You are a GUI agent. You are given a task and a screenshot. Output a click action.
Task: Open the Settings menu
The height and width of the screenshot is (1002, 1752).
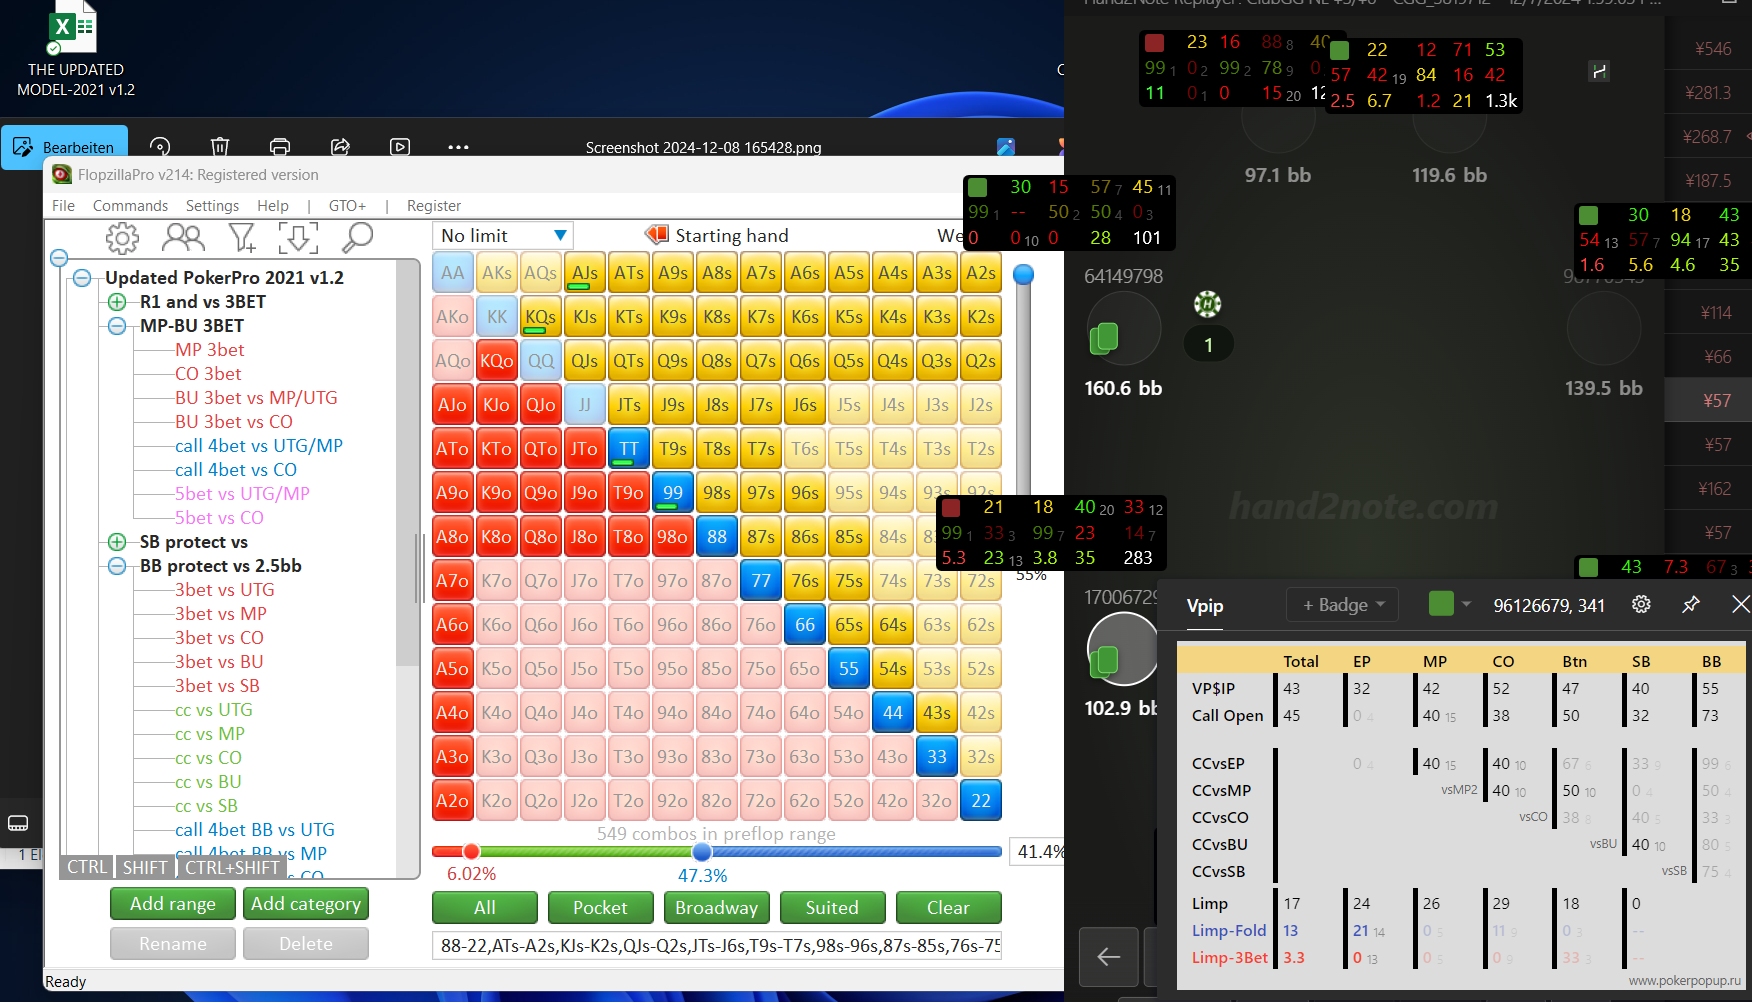212,205
